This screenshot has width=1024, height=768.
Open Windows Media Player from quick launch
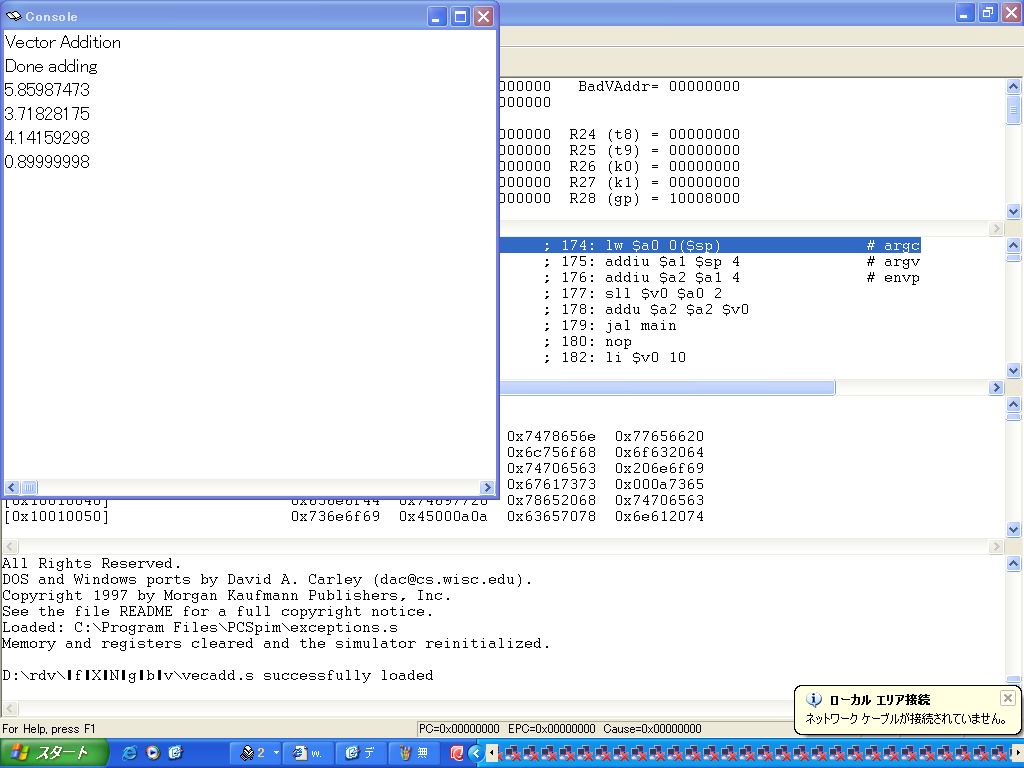pyautogui.click(x=152, y=753)
